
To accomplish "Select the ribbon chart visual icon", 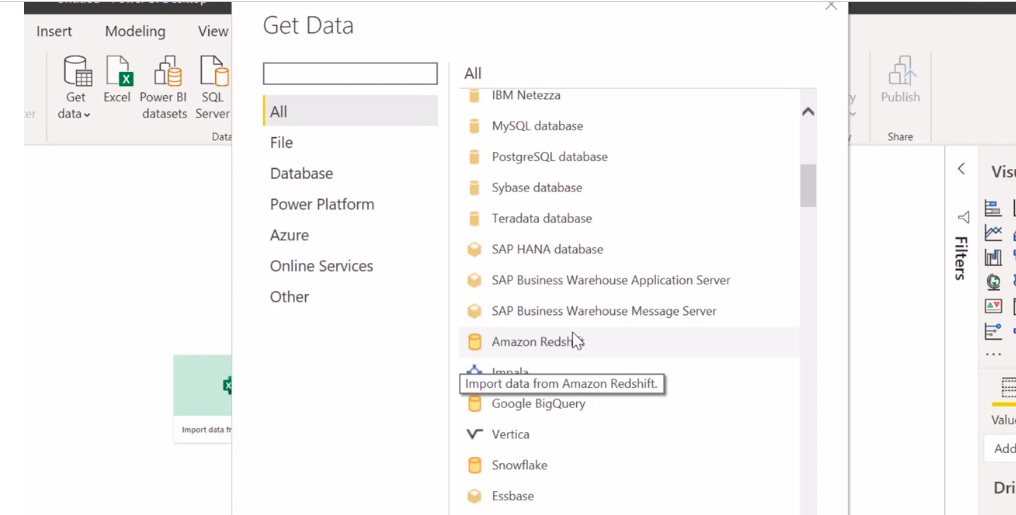I will point(993,257).
